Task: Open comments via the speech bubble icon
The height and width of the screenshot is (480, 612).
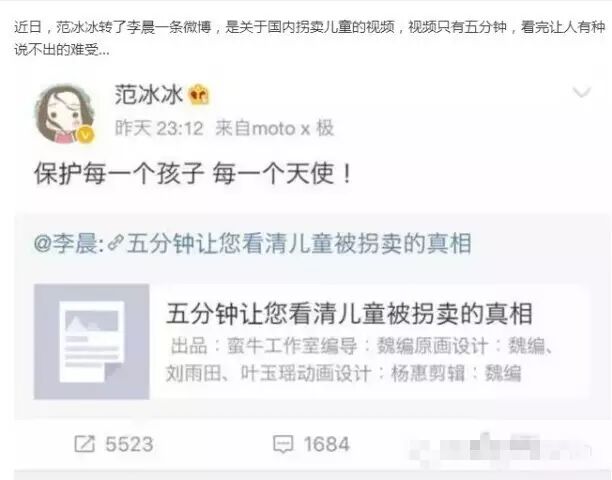Action: [283, 444]
